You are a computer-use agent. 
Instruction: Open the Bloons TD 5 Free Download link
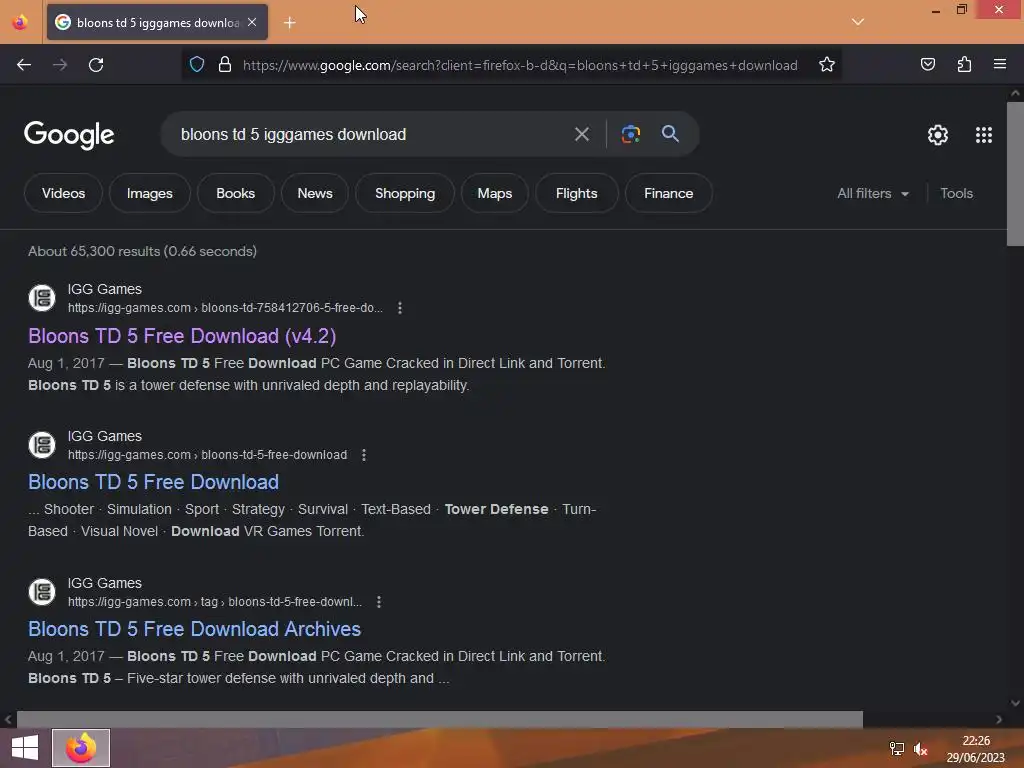[x=153, y=482]
